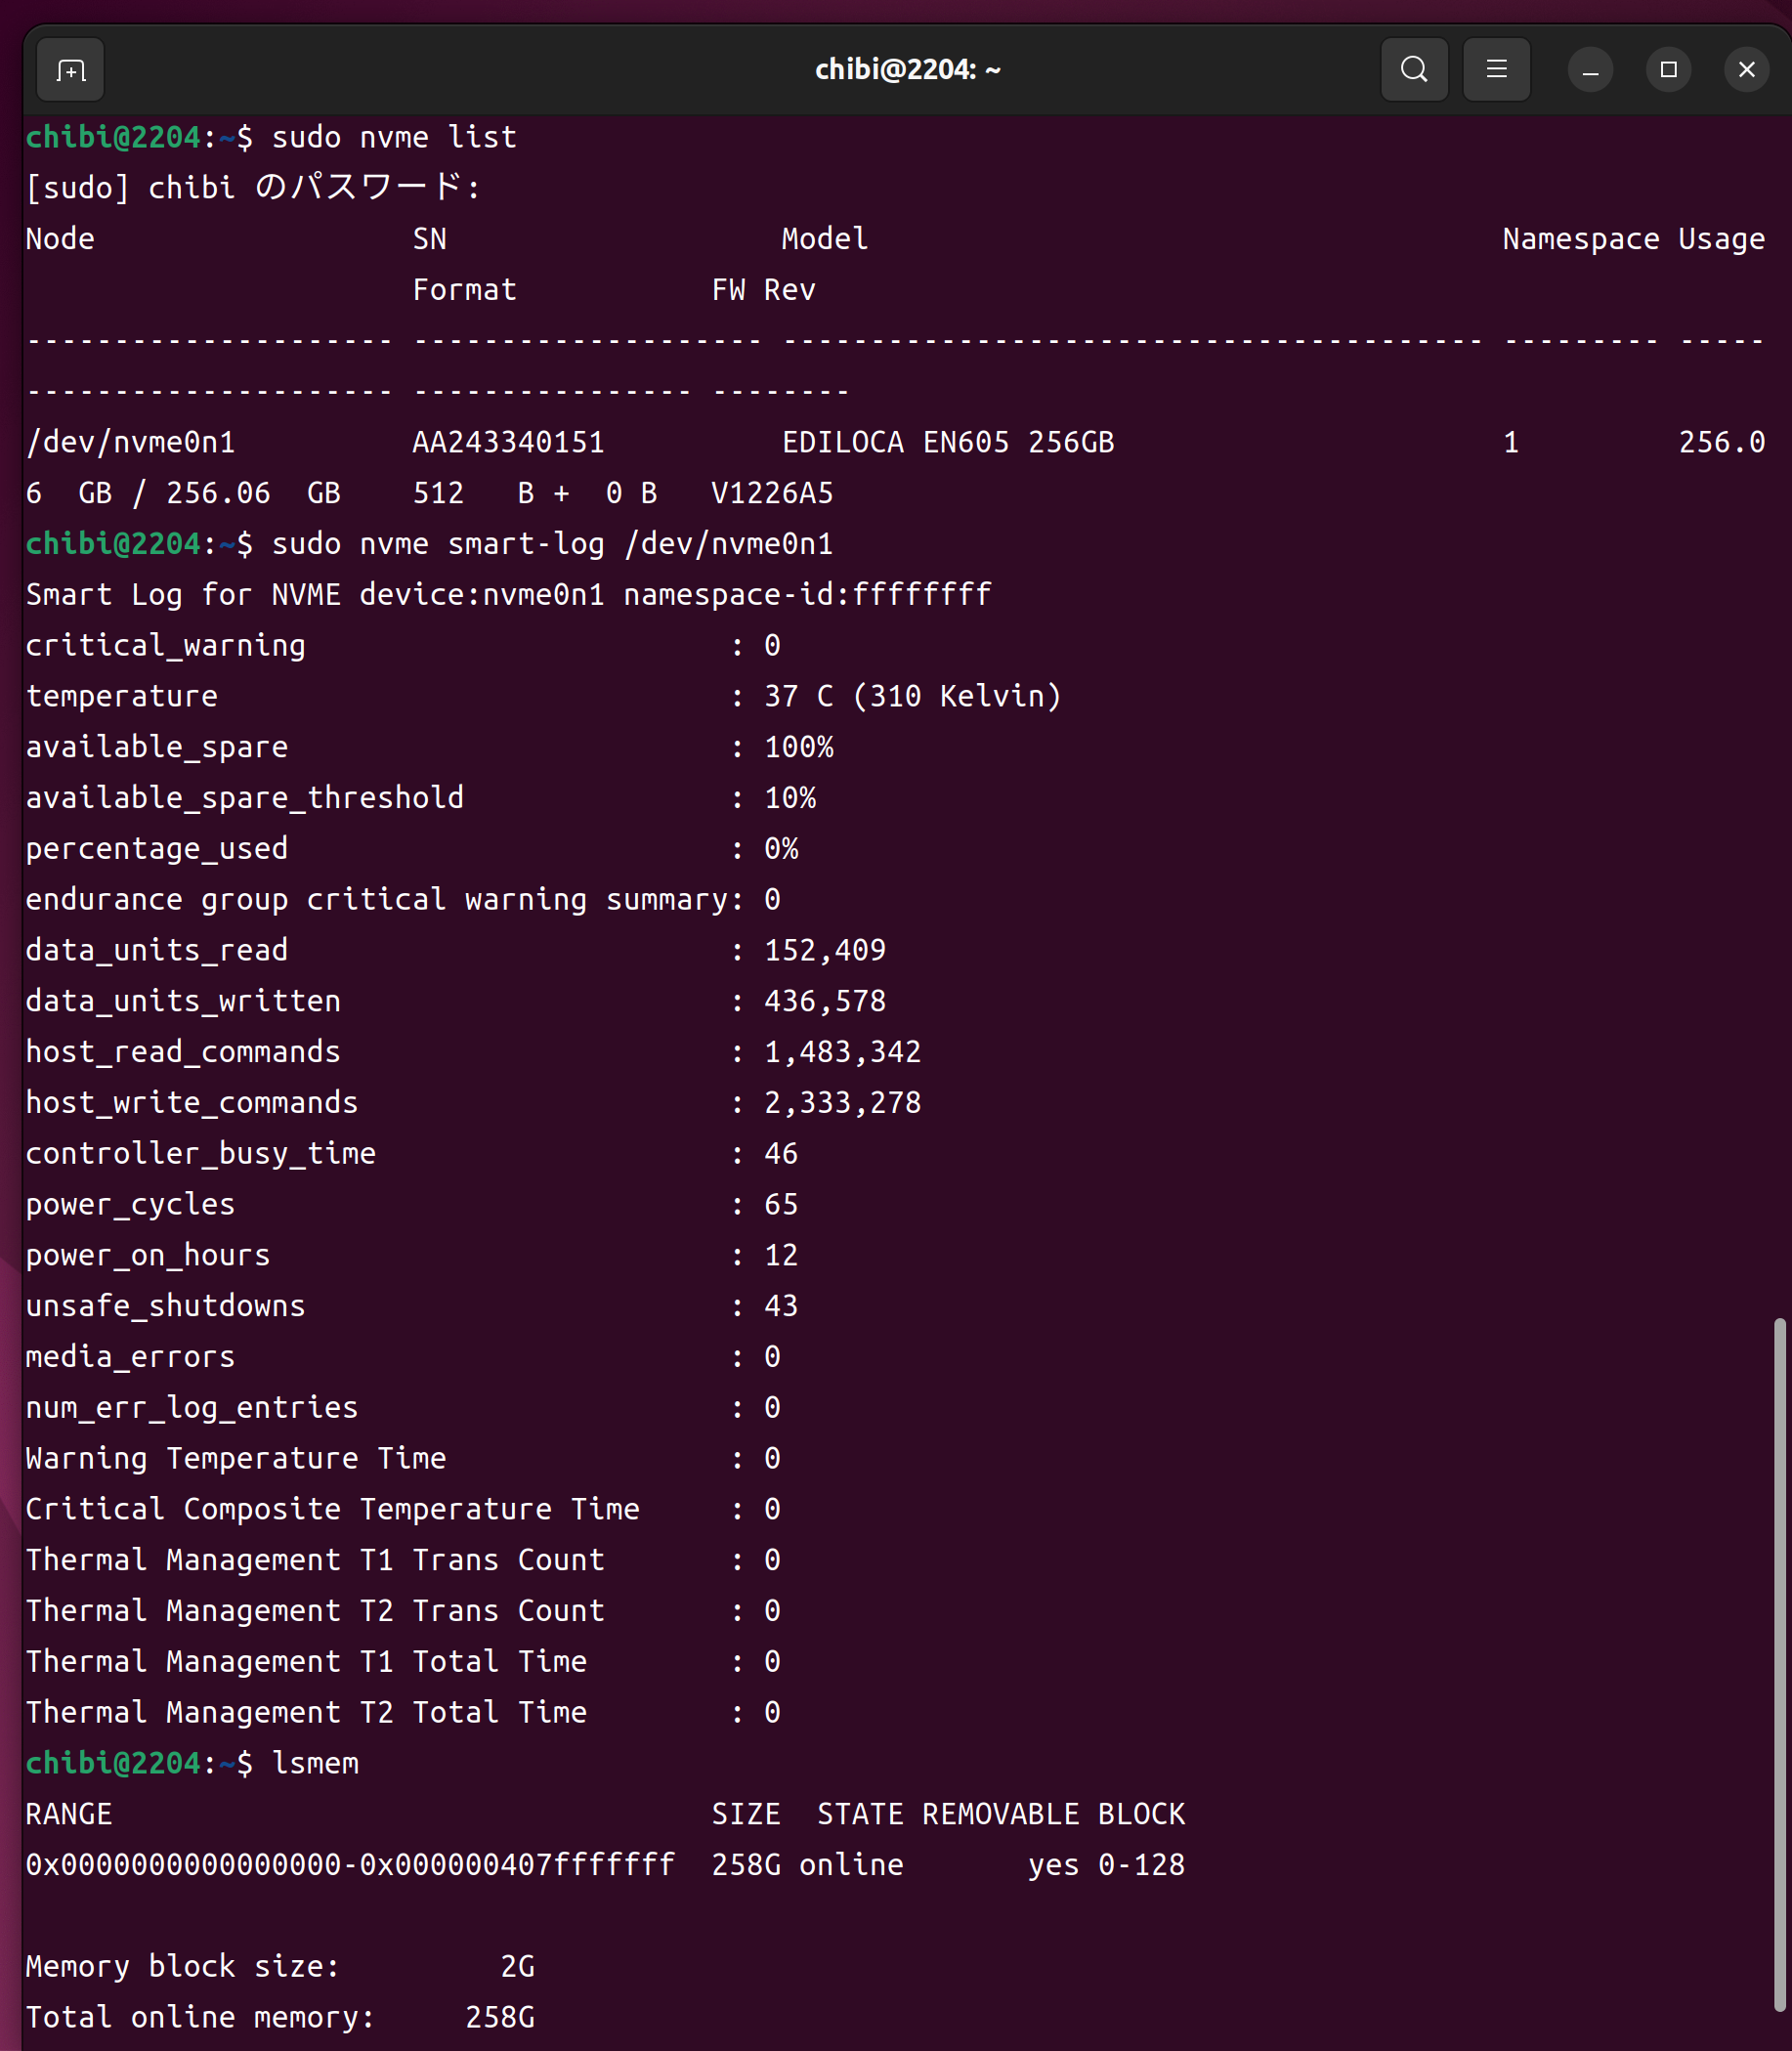Click the Total online memory line
The width and height of the screenshot is (1792, 2051).
click(280, 2018)
